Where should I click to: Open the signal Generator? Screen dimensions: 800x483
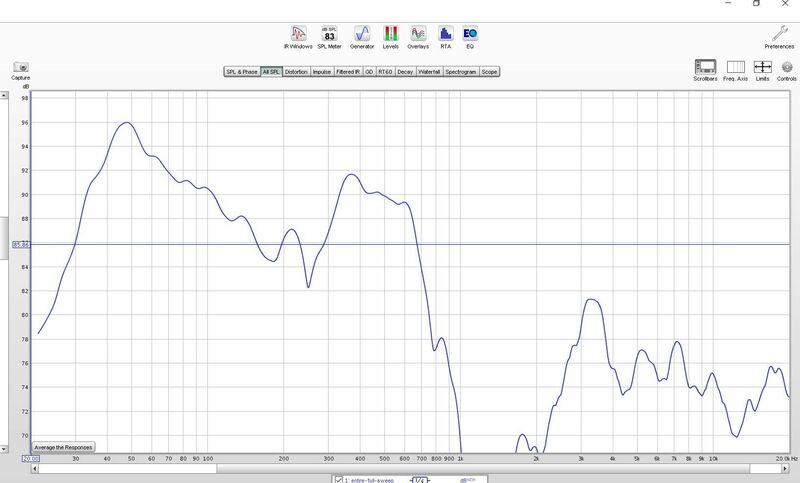pos(362,37)
